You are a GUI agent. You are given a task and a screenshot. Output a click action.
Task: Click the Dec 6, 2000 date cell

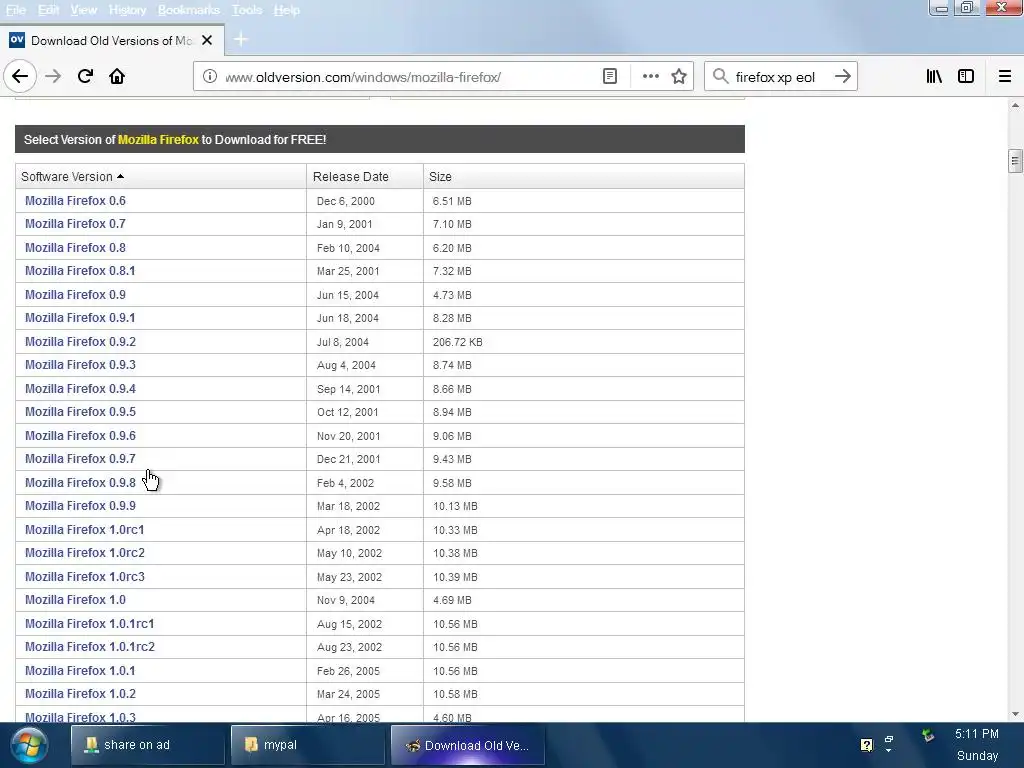click(346, 201)
